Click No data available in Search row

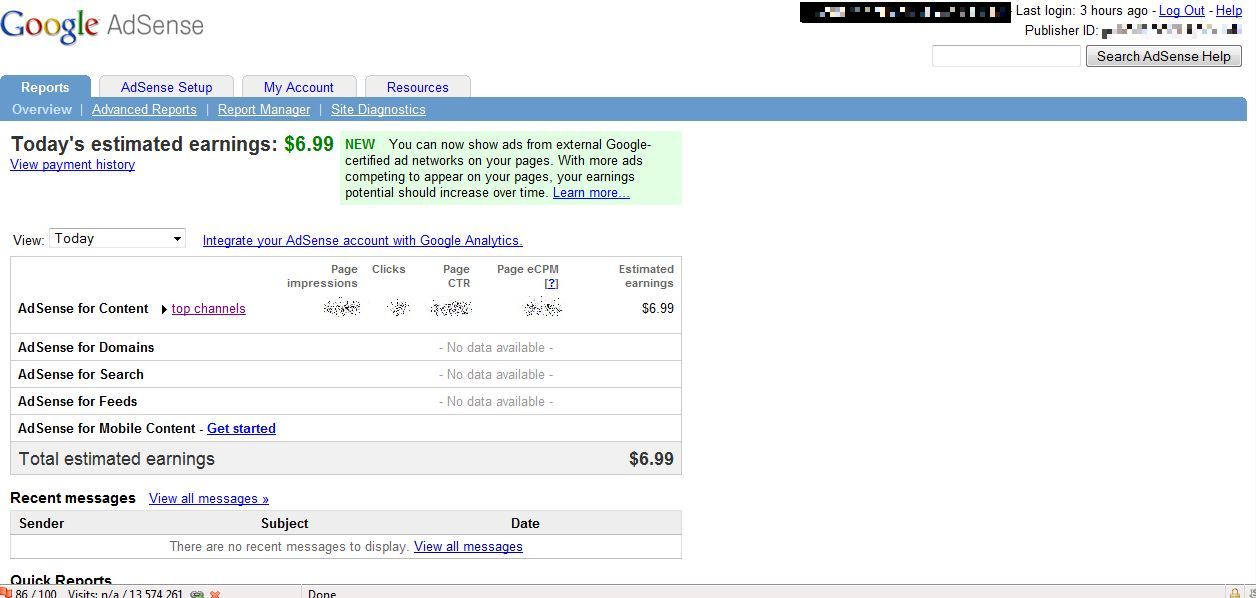(496, 374)
